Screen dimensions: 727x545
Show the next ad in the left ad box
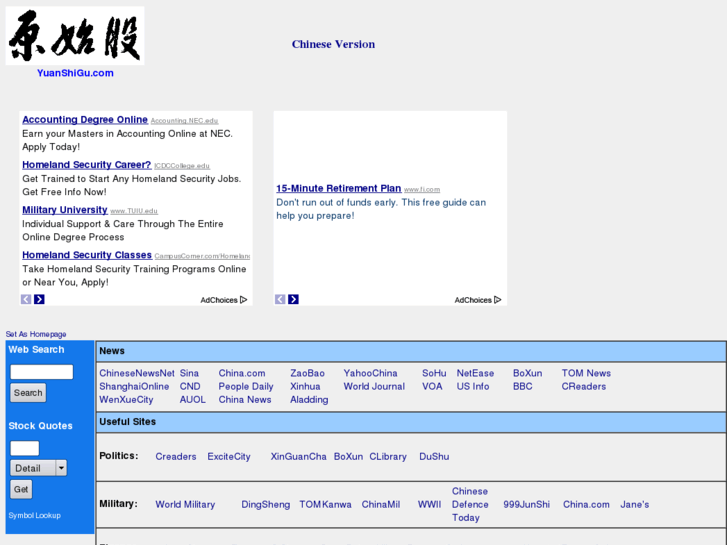(39, 299)
